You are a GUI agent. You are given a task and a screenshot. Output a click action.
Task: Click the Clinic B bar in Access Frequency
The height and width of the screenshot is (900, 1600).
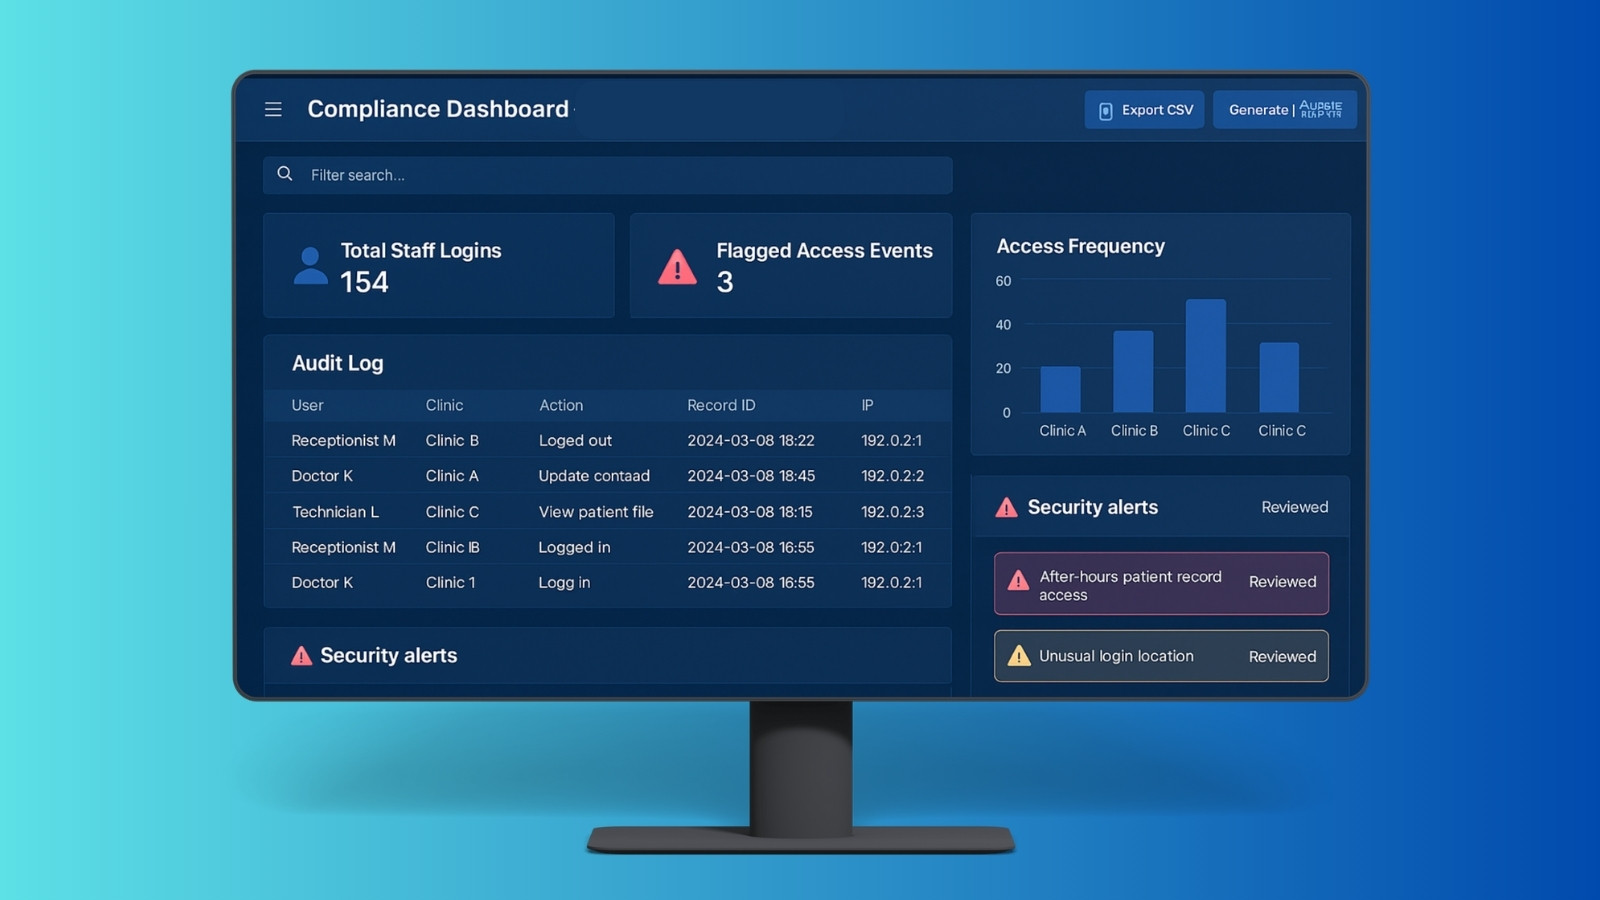pos(1133,371)
